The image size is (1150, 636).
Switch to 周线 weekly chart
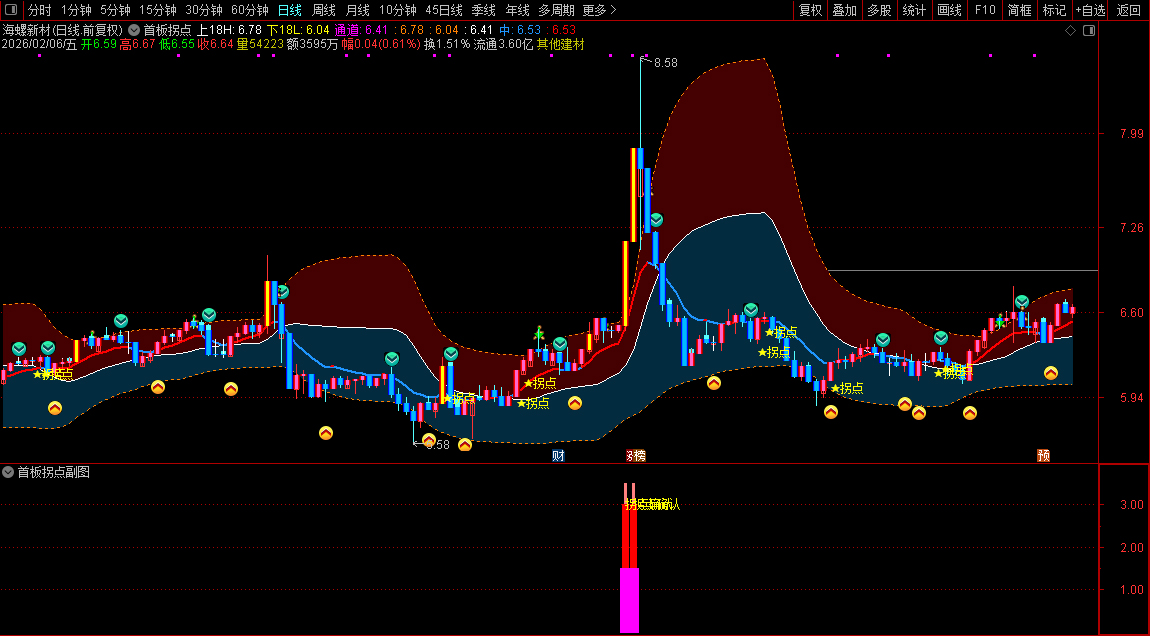coord(323,10)
